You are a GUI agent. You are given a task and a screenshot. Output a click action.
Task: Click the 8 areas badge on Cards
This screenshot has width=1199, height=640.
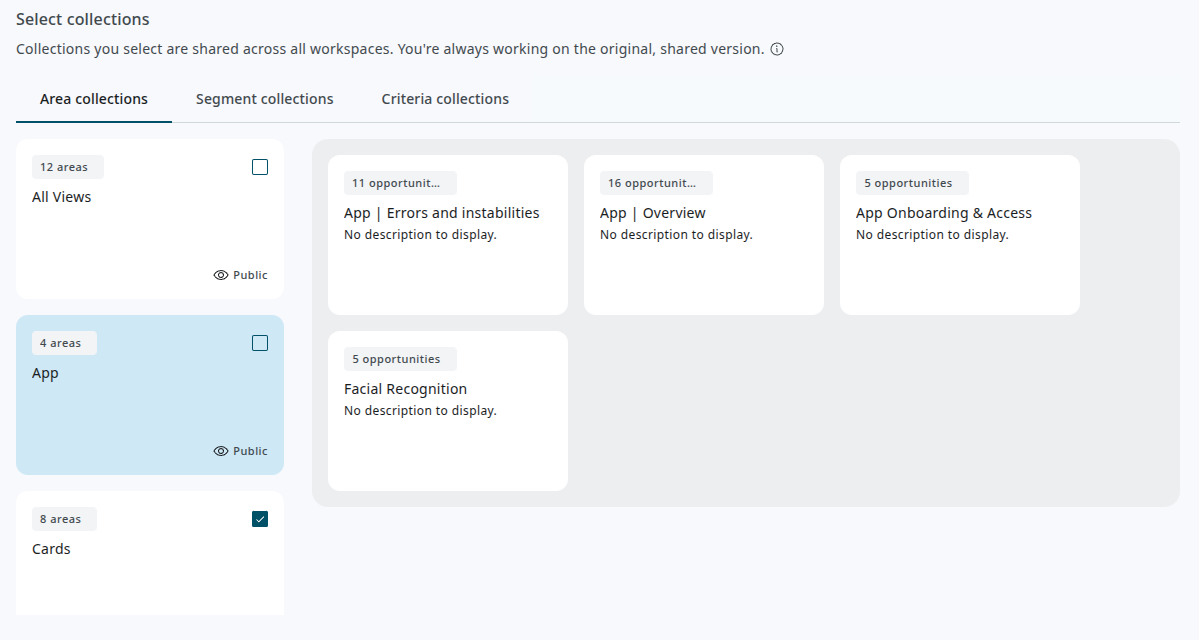pyautogui.click(x=64, y=519)
